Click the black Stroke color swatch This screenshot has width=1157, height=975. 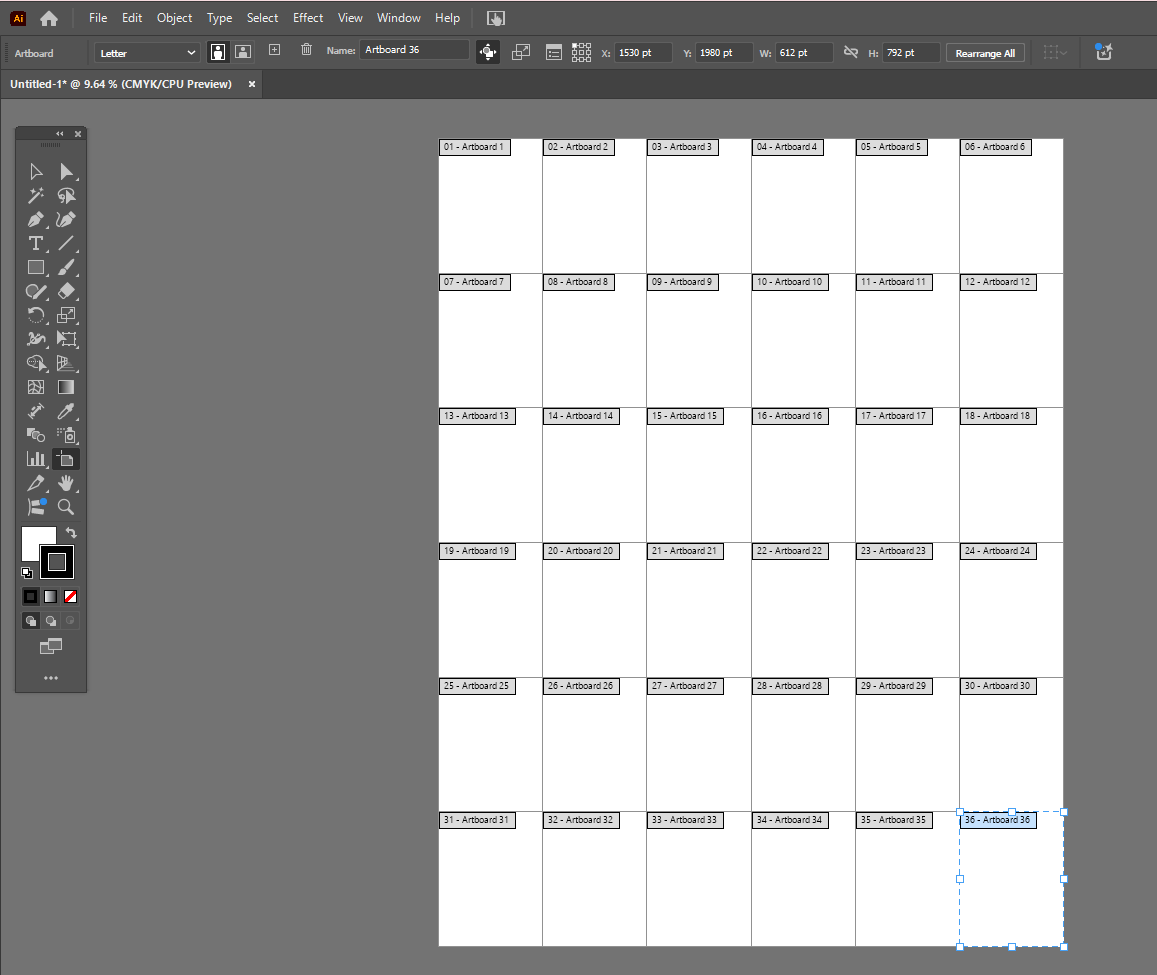[x=57, y=562]
